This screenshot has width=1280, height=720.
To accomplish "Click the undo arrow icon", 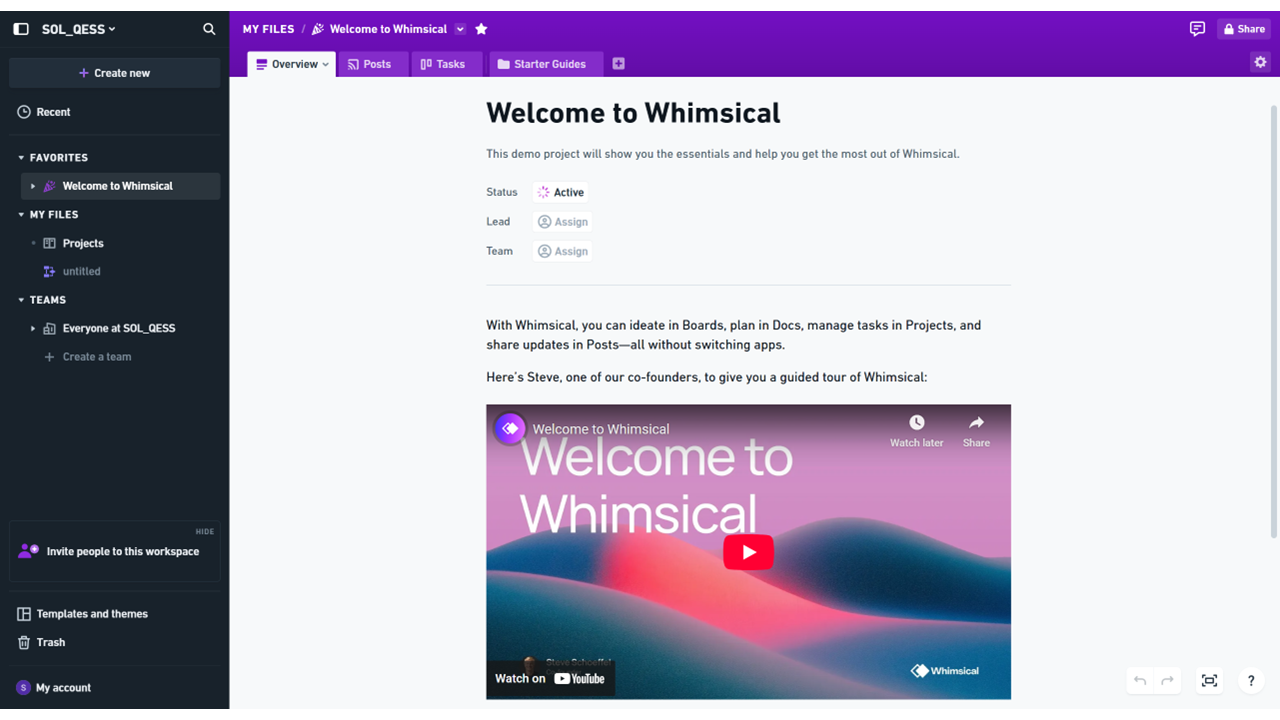I will click(x=1140, y=681).
